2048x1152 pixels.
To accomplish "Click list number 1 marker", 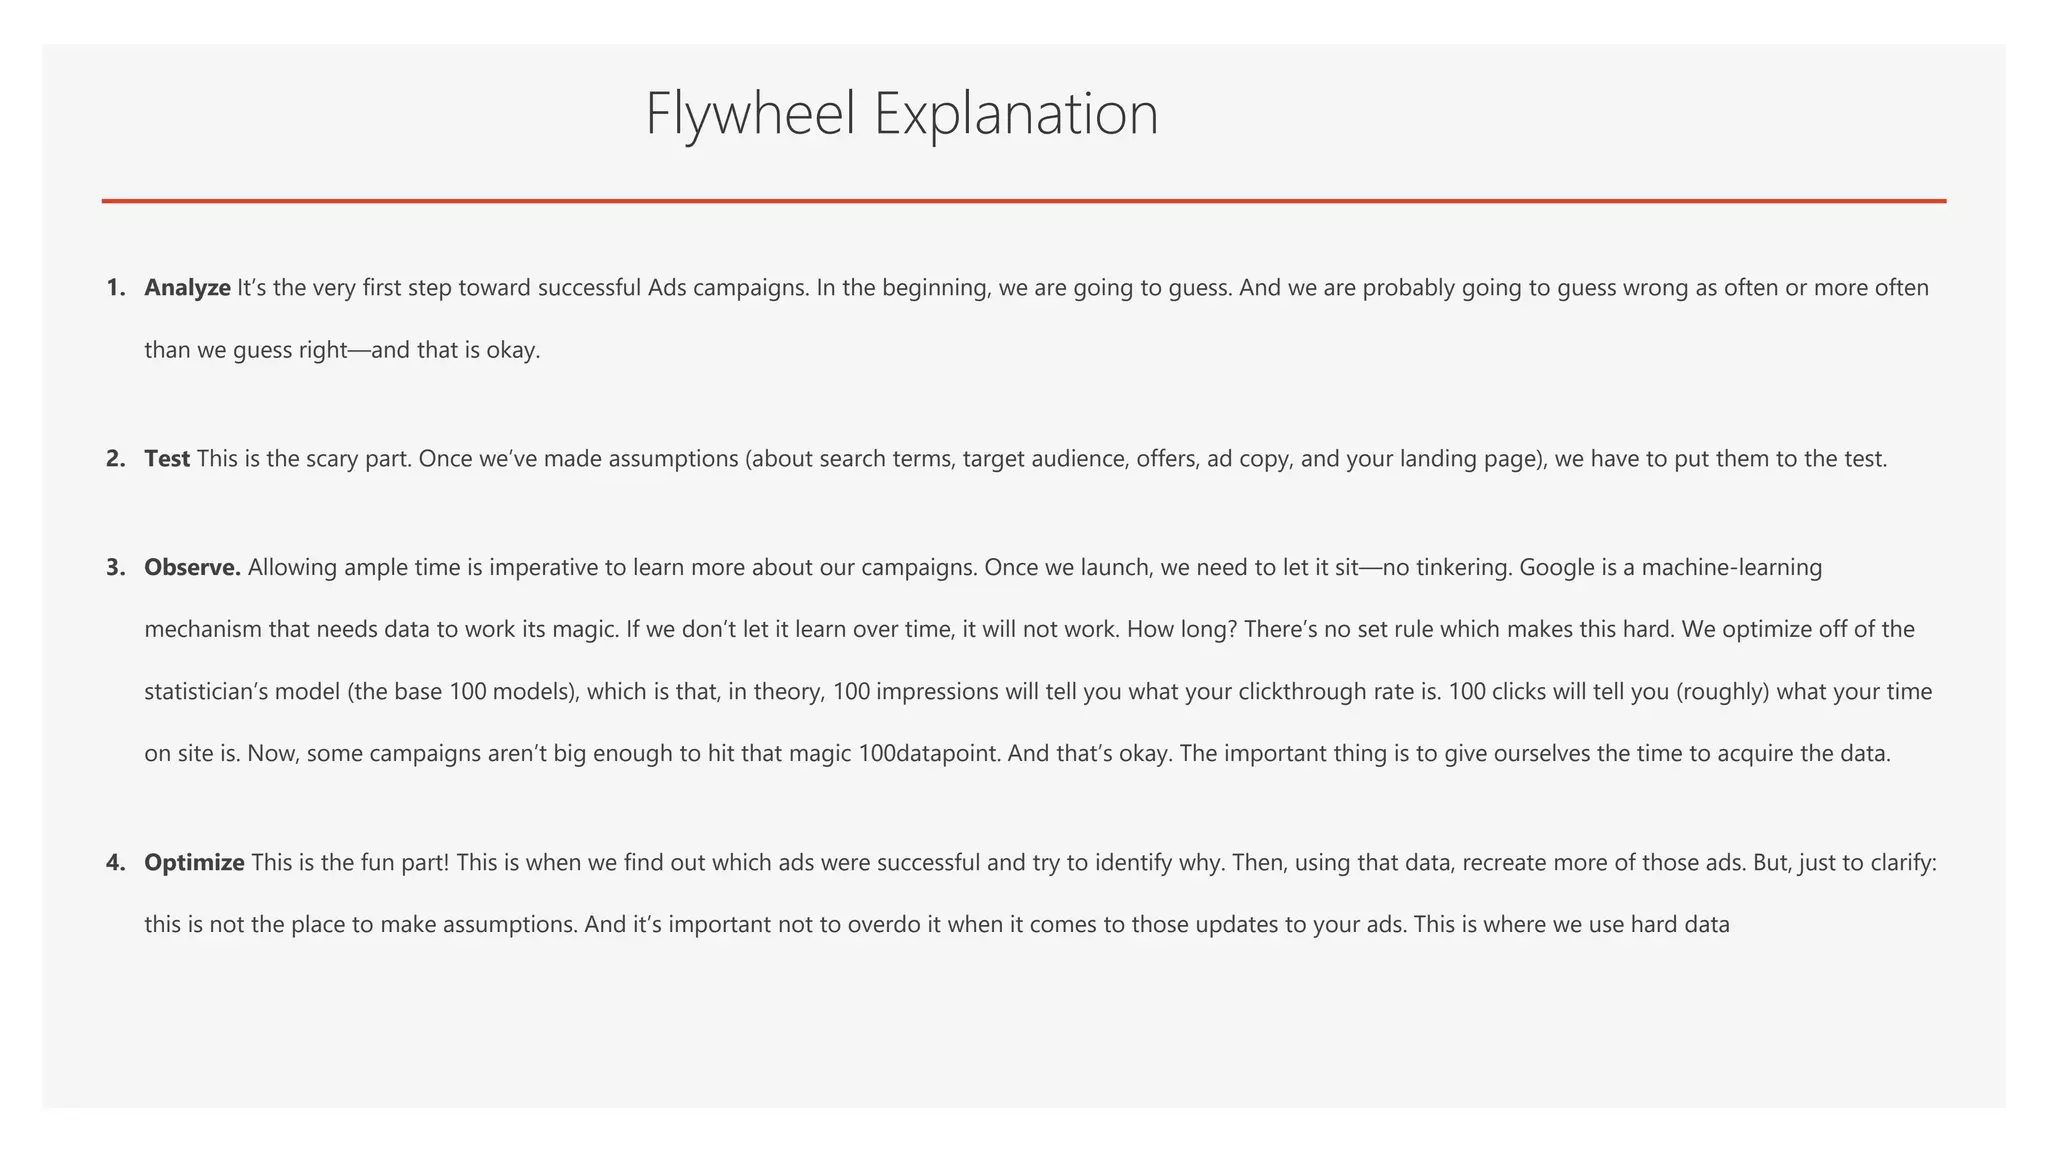I will coord(116,288).
